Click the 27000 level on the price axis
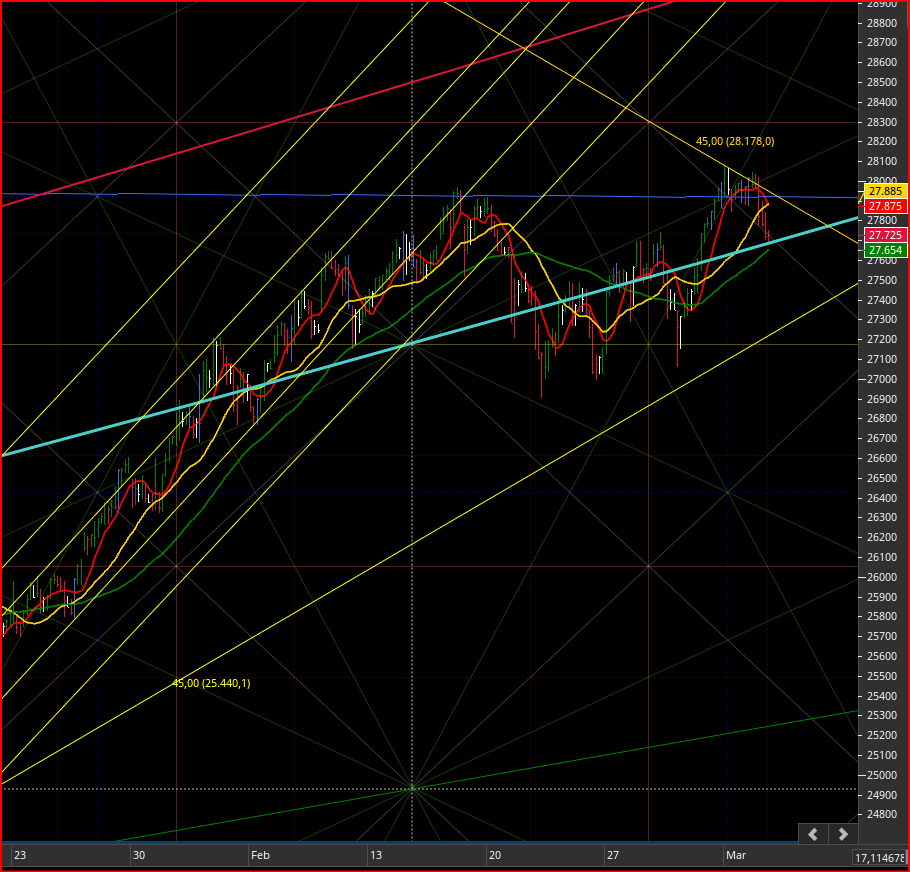 pos(882,379)
